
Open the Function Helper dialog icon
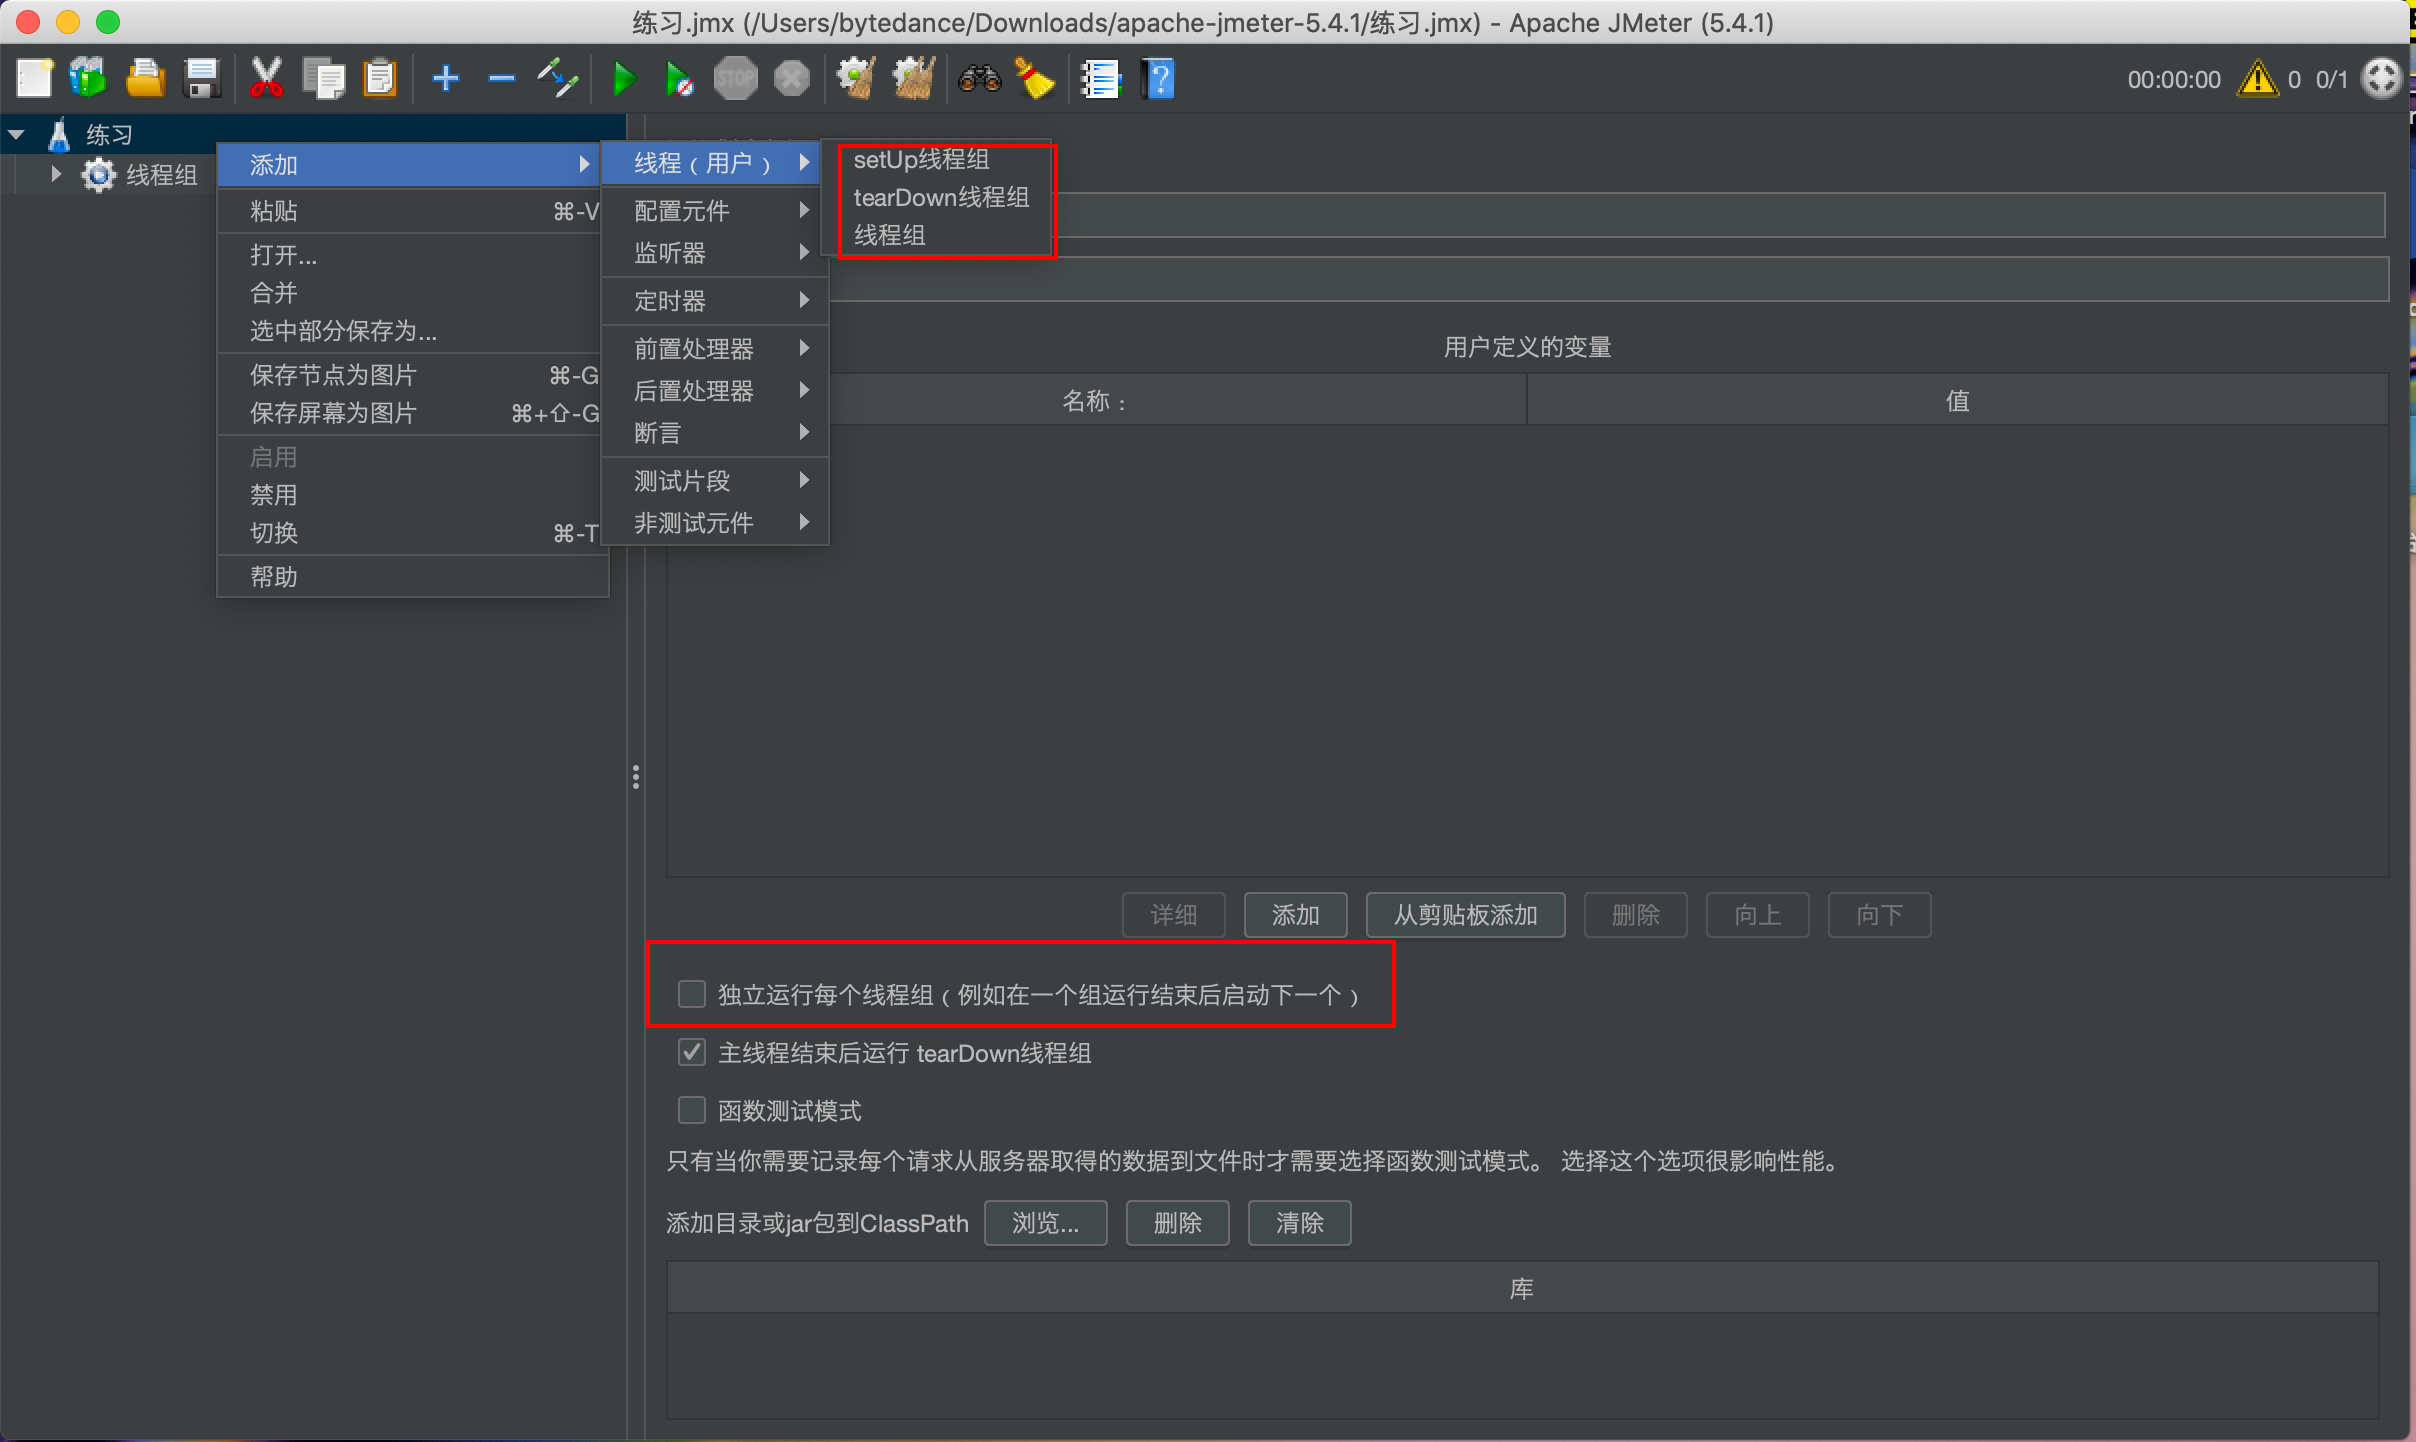click(1099, 78)
